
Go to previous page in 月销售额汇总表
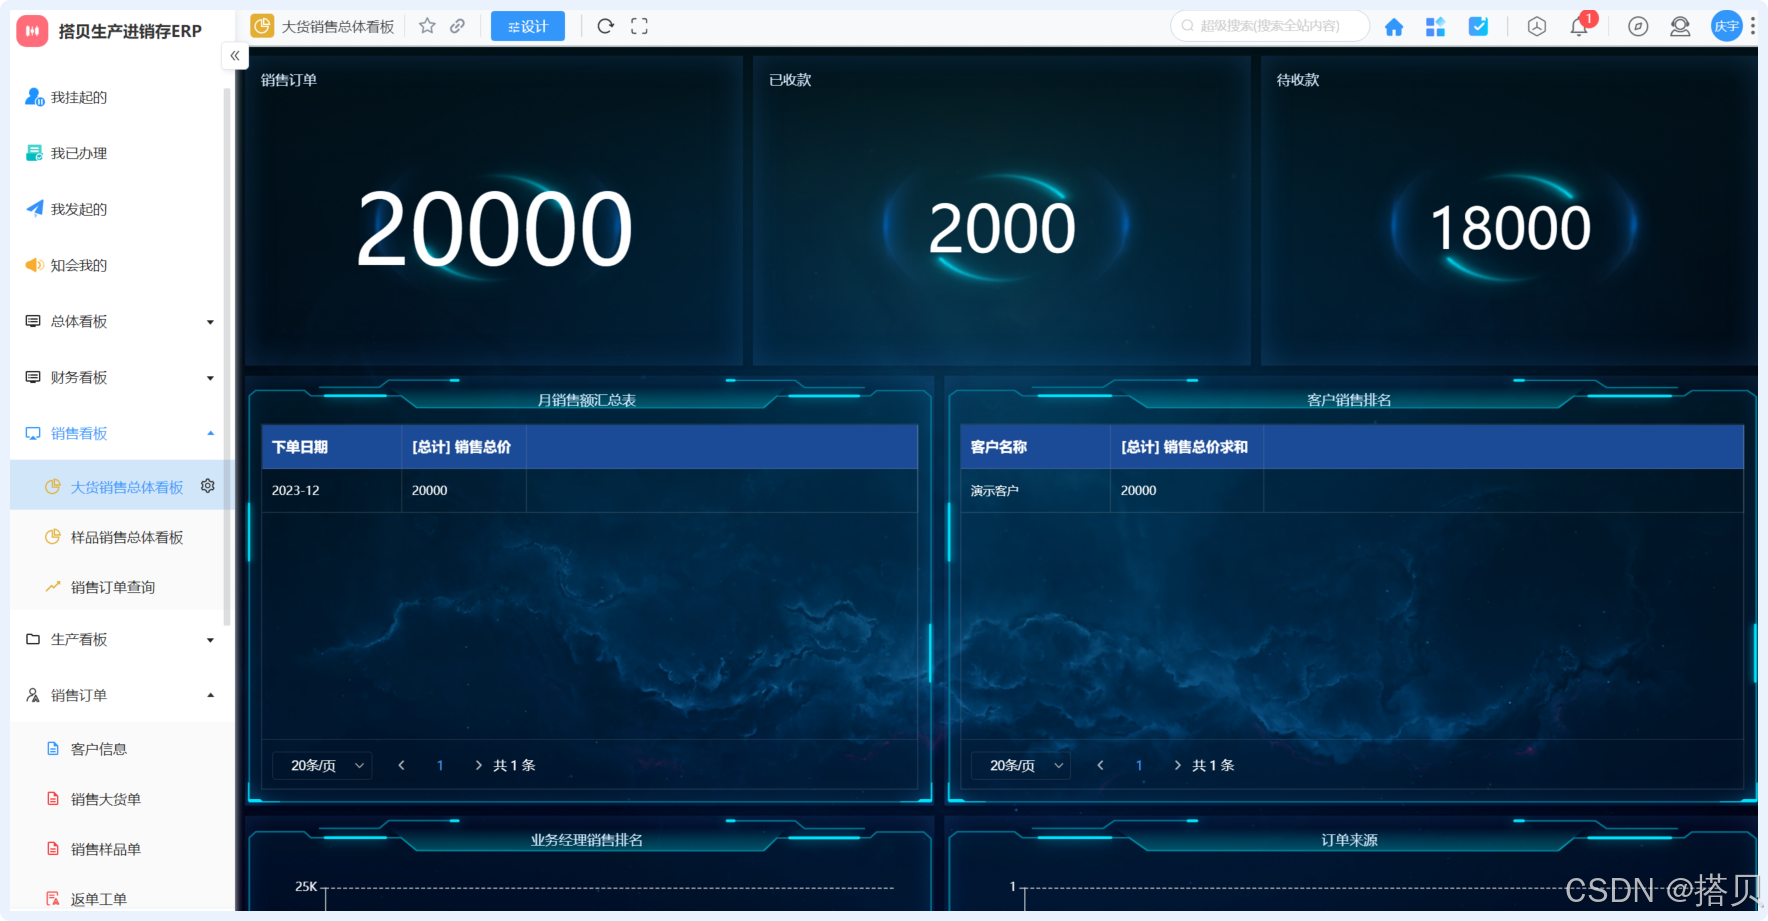[401, 765]
